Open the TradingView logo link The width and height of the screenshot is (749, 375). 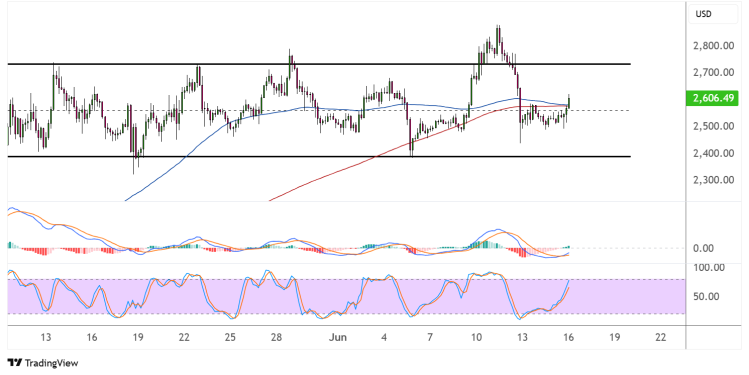pyautogui.click(x=43, y=363)
